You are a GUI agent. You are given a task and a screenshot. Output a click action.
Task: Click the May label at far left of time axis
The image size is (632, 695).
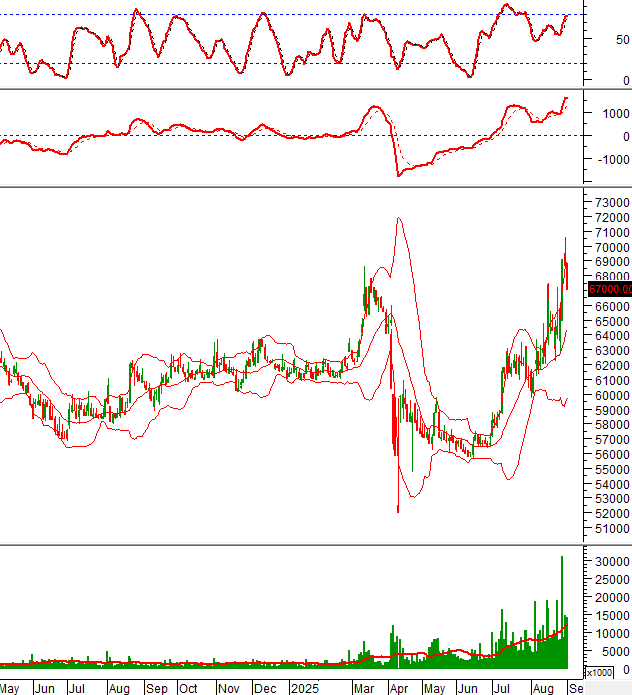point(10,689)
